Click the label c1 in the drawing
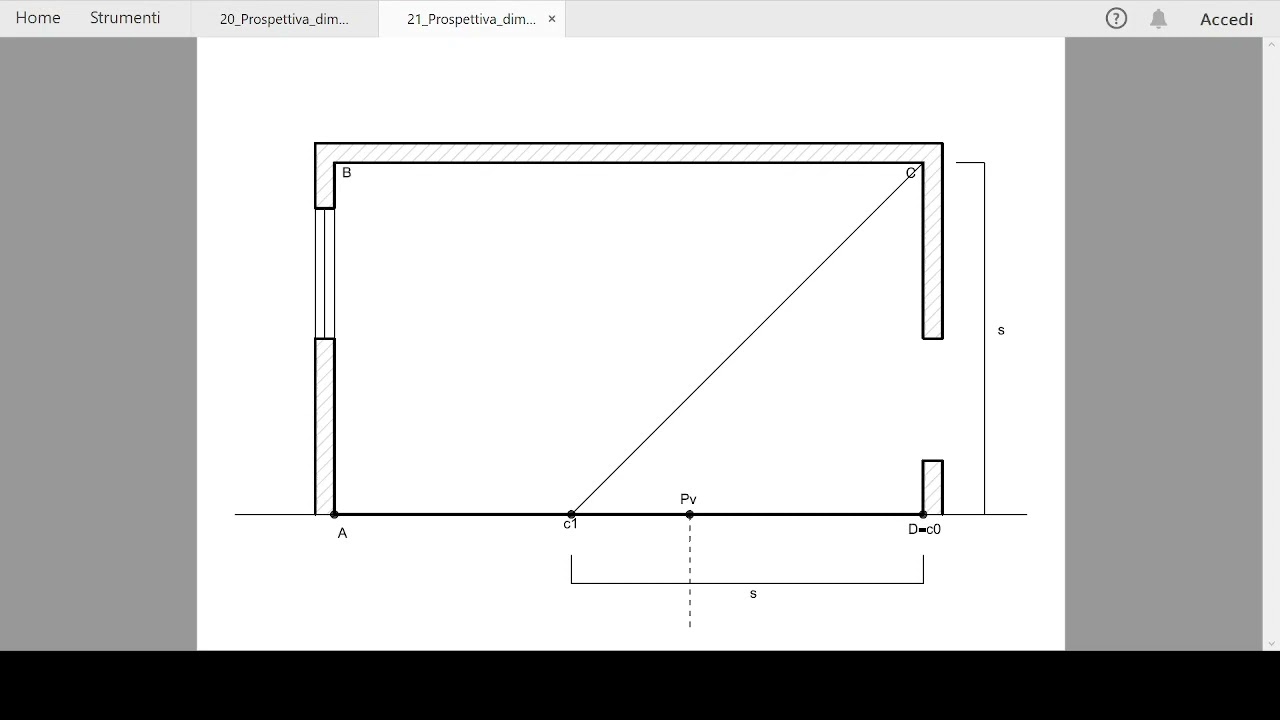 click(x=570, y=524)
